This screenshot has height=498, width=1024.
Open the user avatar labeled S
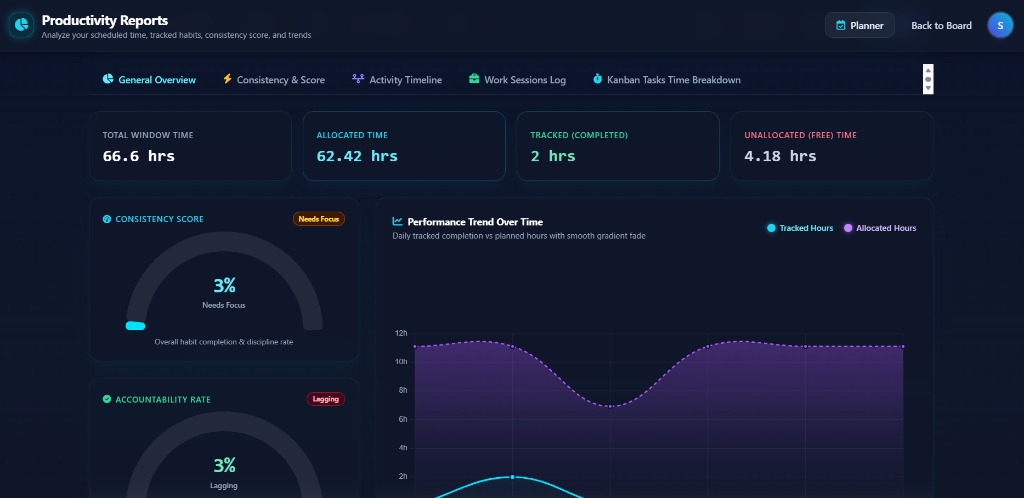click(x=1000, y=25)
